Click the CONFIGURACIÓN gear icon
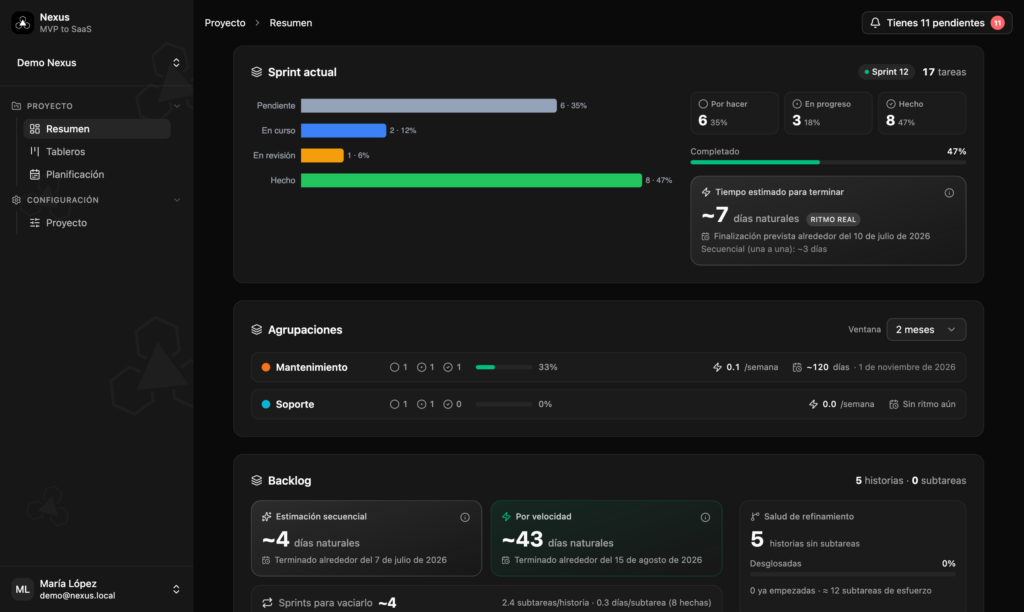The image size is (1024, 612). [x=16, y=200]
